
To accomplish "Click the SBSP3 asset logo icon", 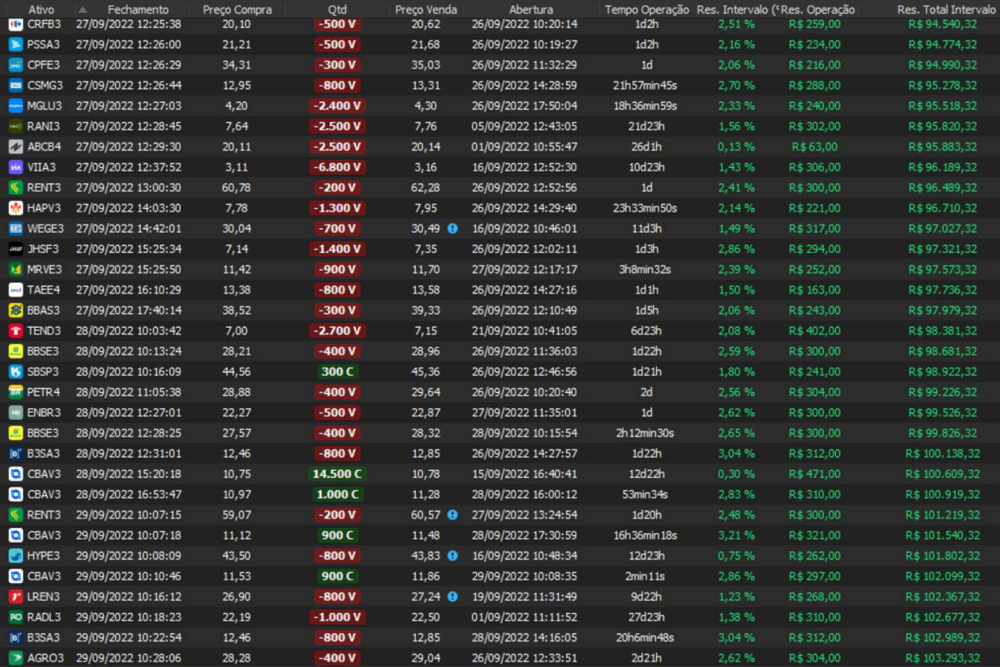I will tap(16, 372).
